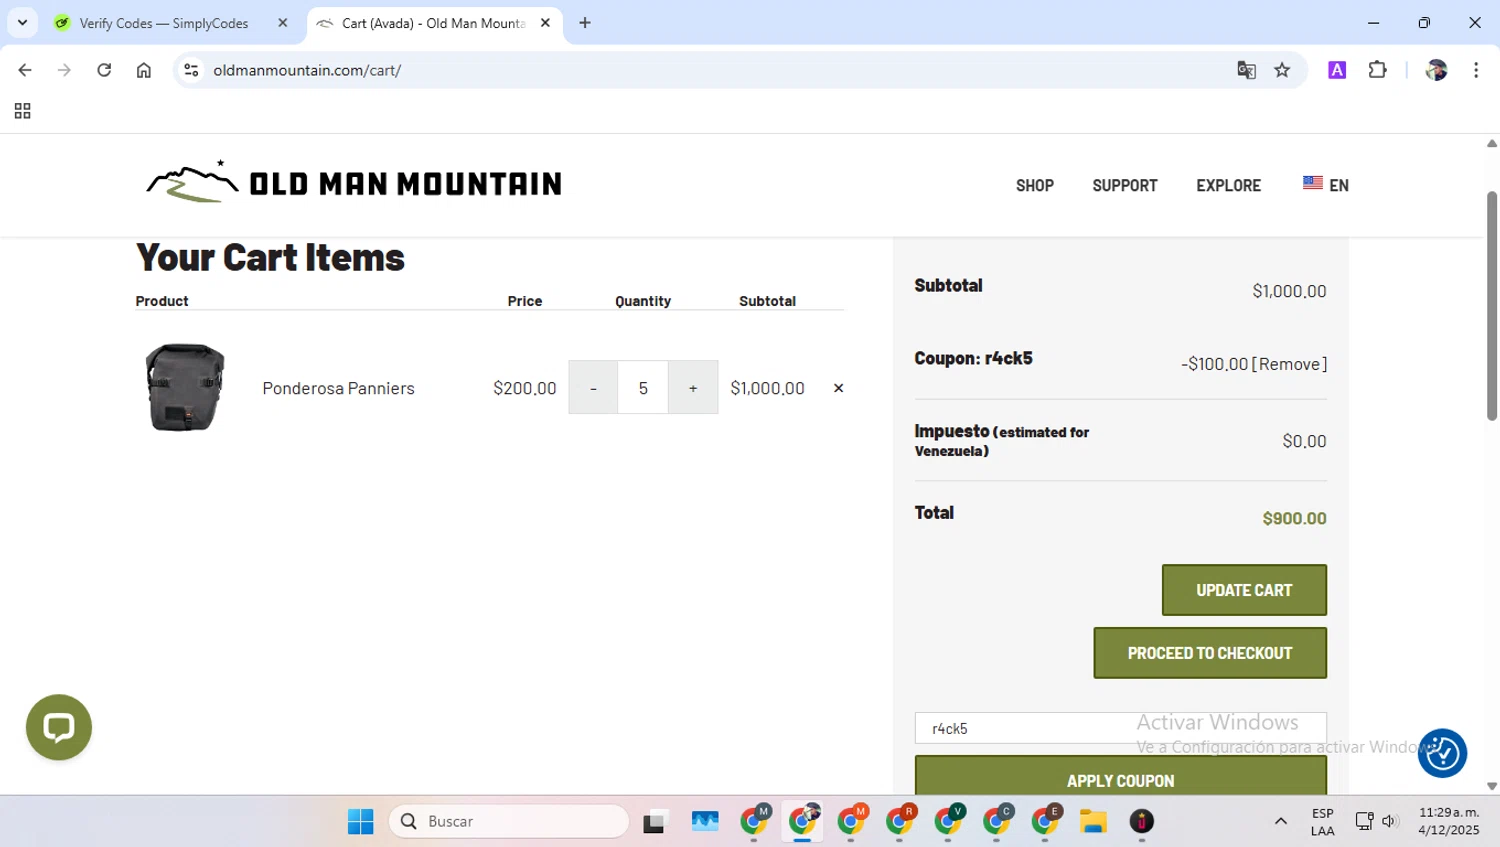Open the Chrome profile E taskbar icon
The height and width of the screenshot is (847, 1500).
pos(1045,821)
